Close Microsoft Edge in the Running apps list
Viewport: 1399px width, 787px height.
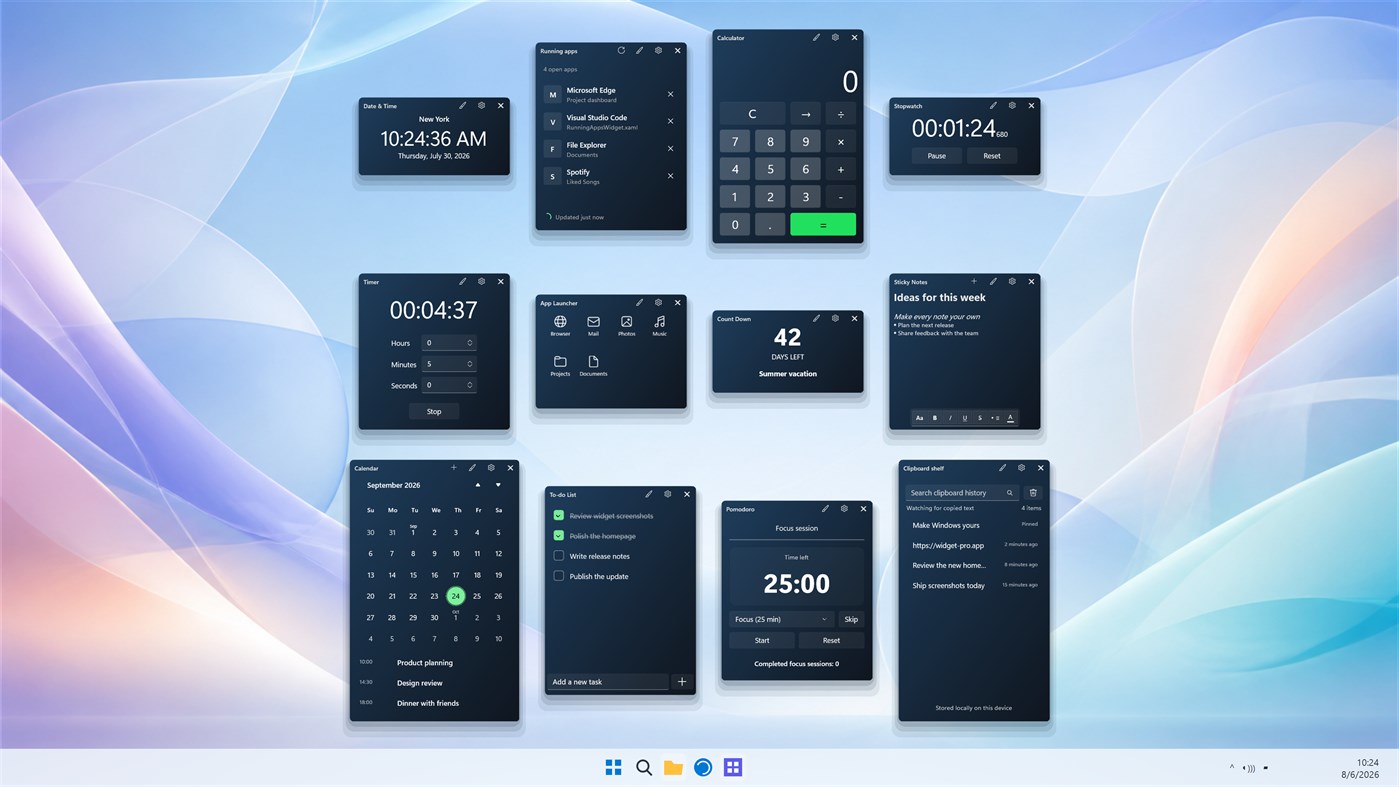click(x=670, y=94)
